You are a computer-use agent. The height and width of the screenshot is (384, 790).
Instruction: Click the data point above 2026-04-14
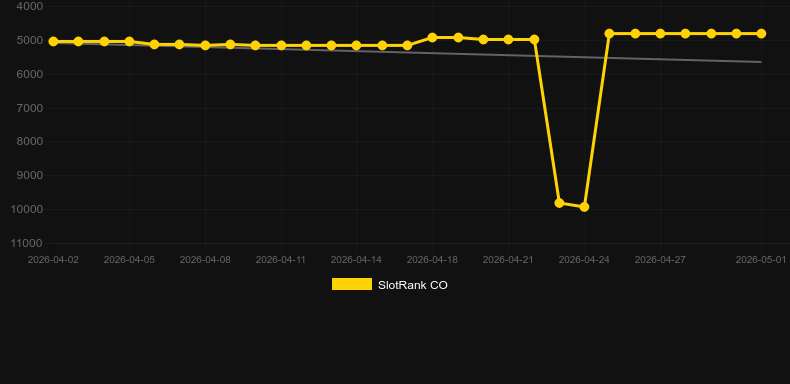(356, 45)
